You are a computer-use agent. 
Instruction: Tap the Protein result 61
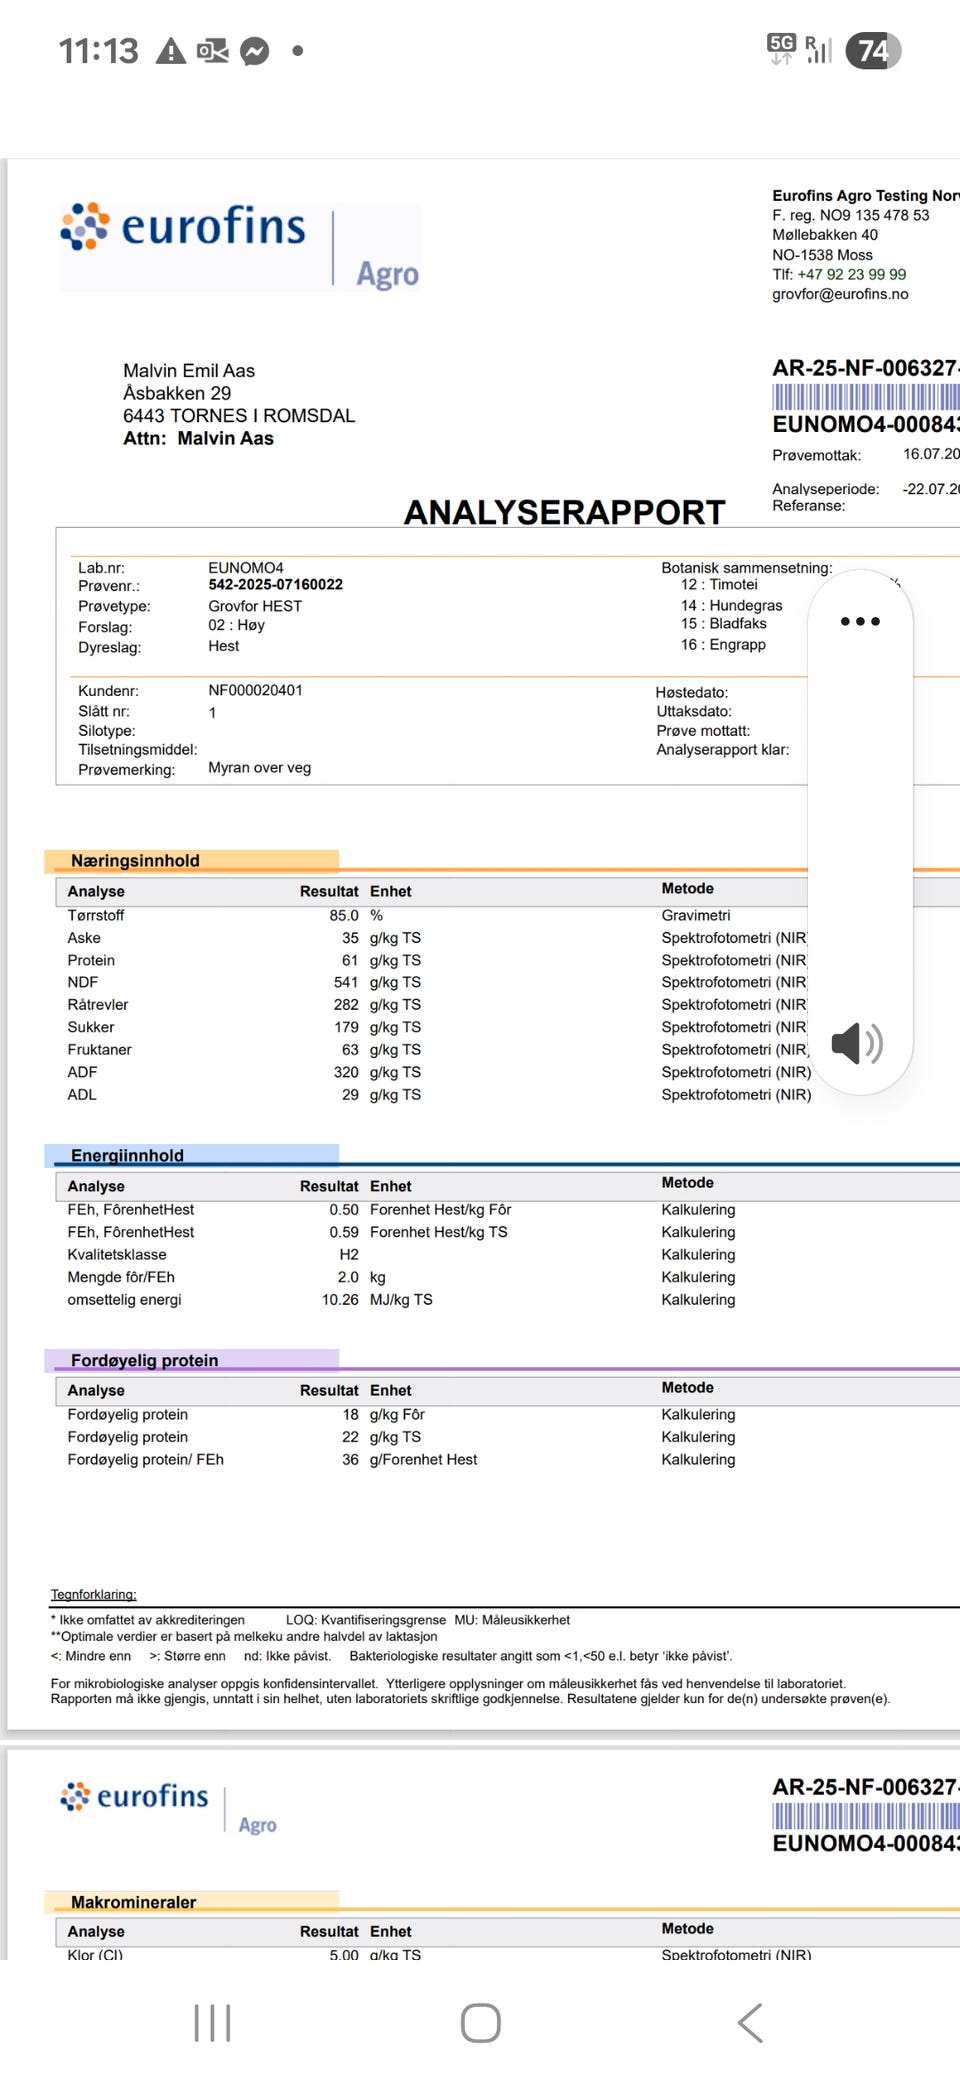[x=350, y=960]
